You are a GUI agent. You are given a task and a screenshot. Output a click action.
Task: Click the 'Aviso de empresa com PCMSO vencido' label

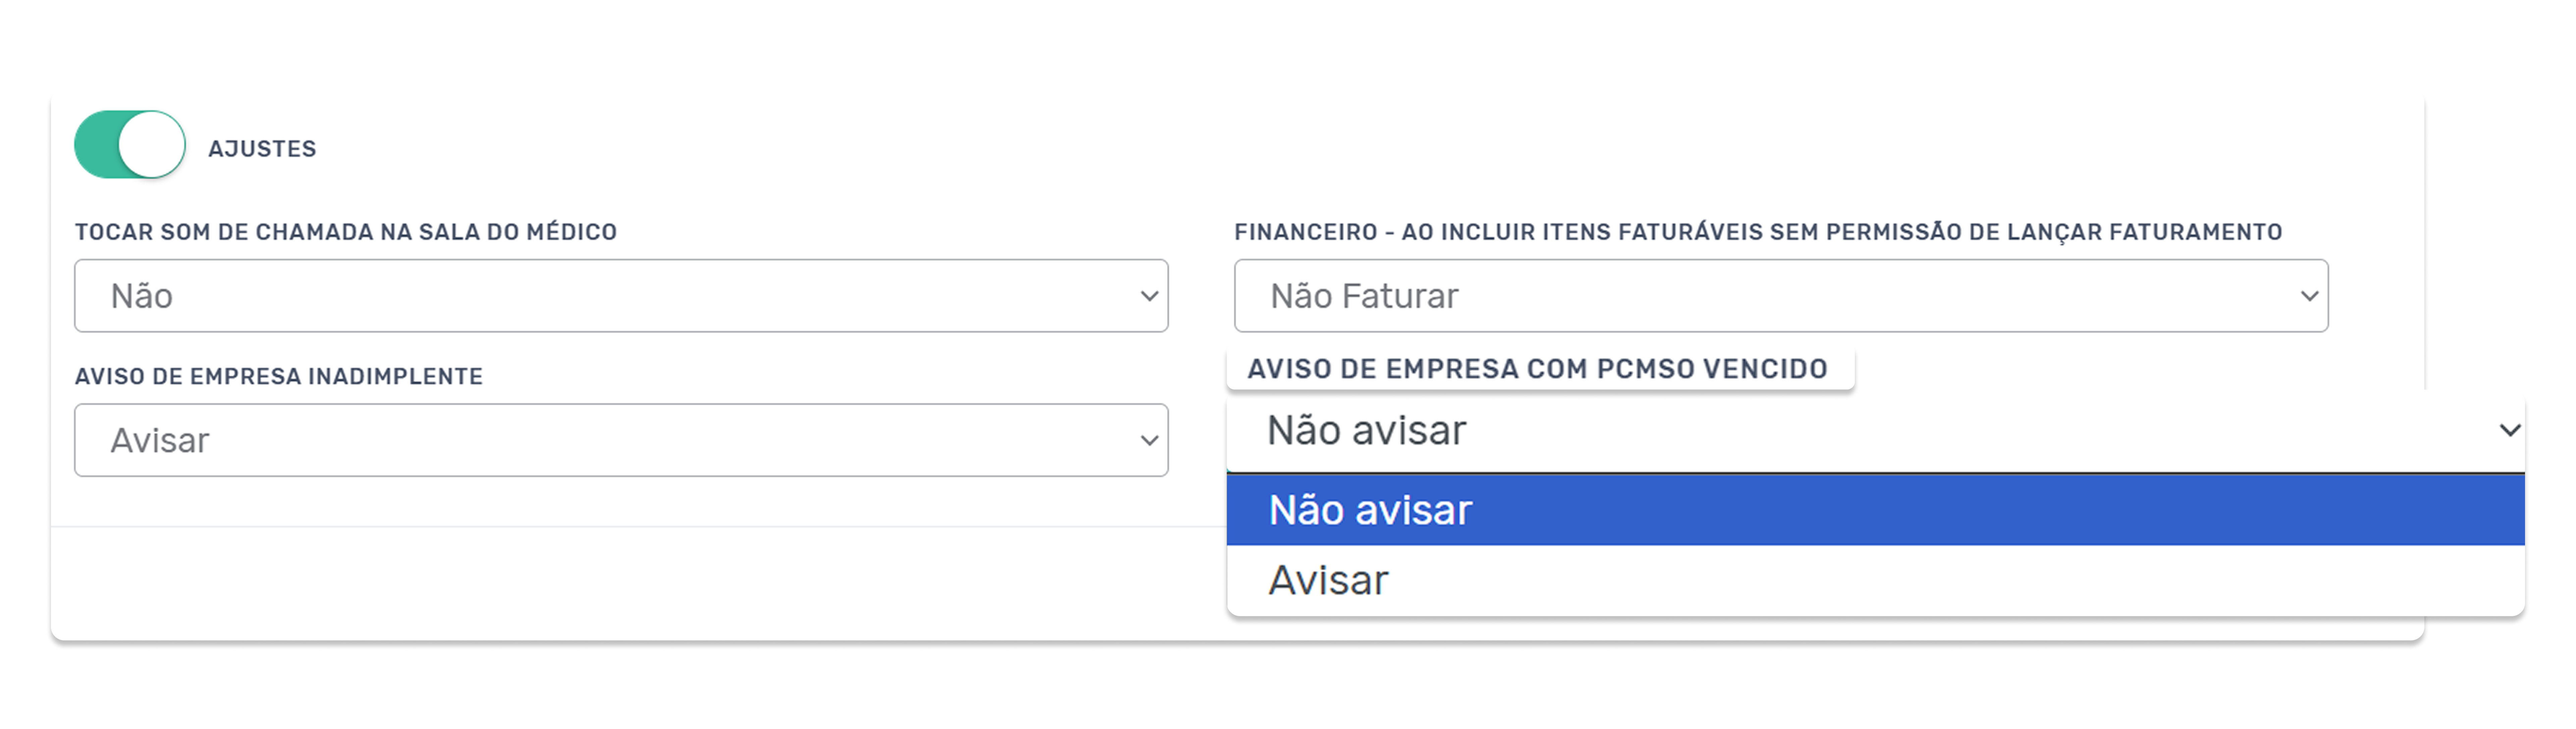pyautogui.click(x=1537, y=369)
